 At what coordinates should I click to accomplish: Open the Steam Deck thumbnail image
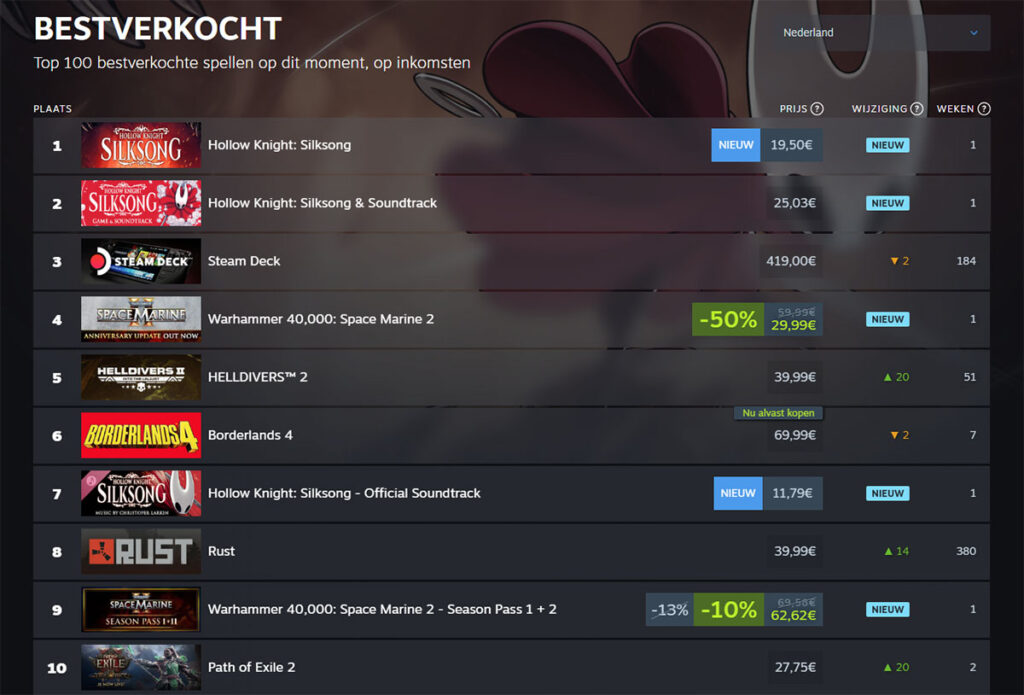point(141,261)
